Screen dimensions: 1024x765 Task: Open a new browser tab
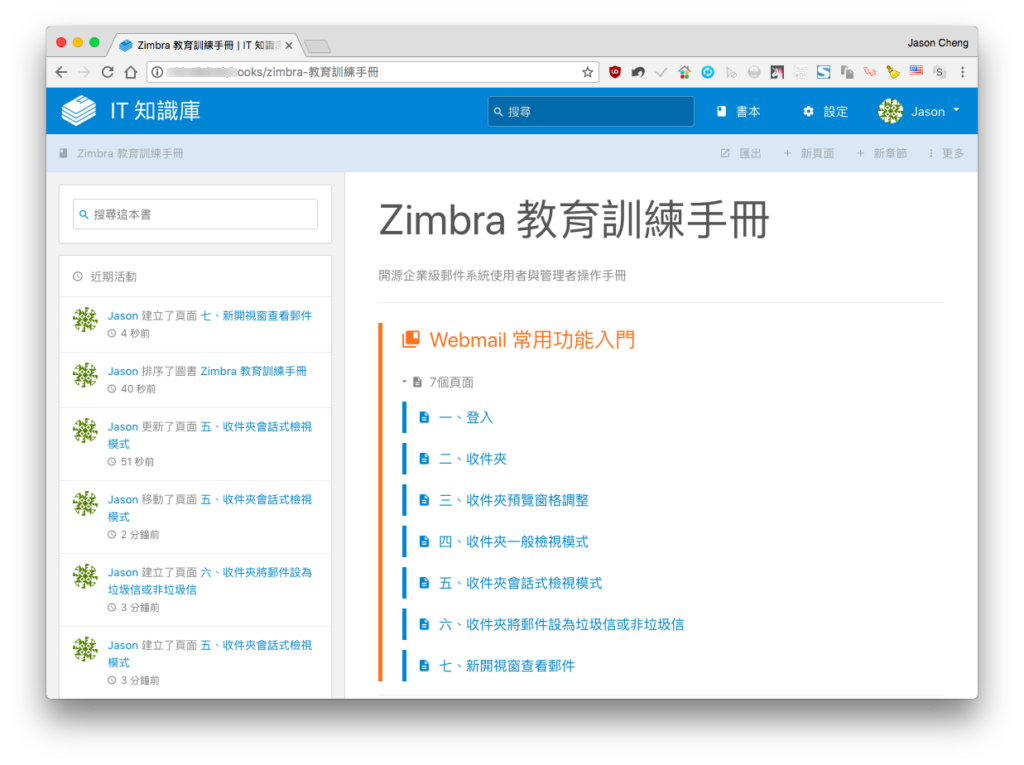[x=318, y=46]
